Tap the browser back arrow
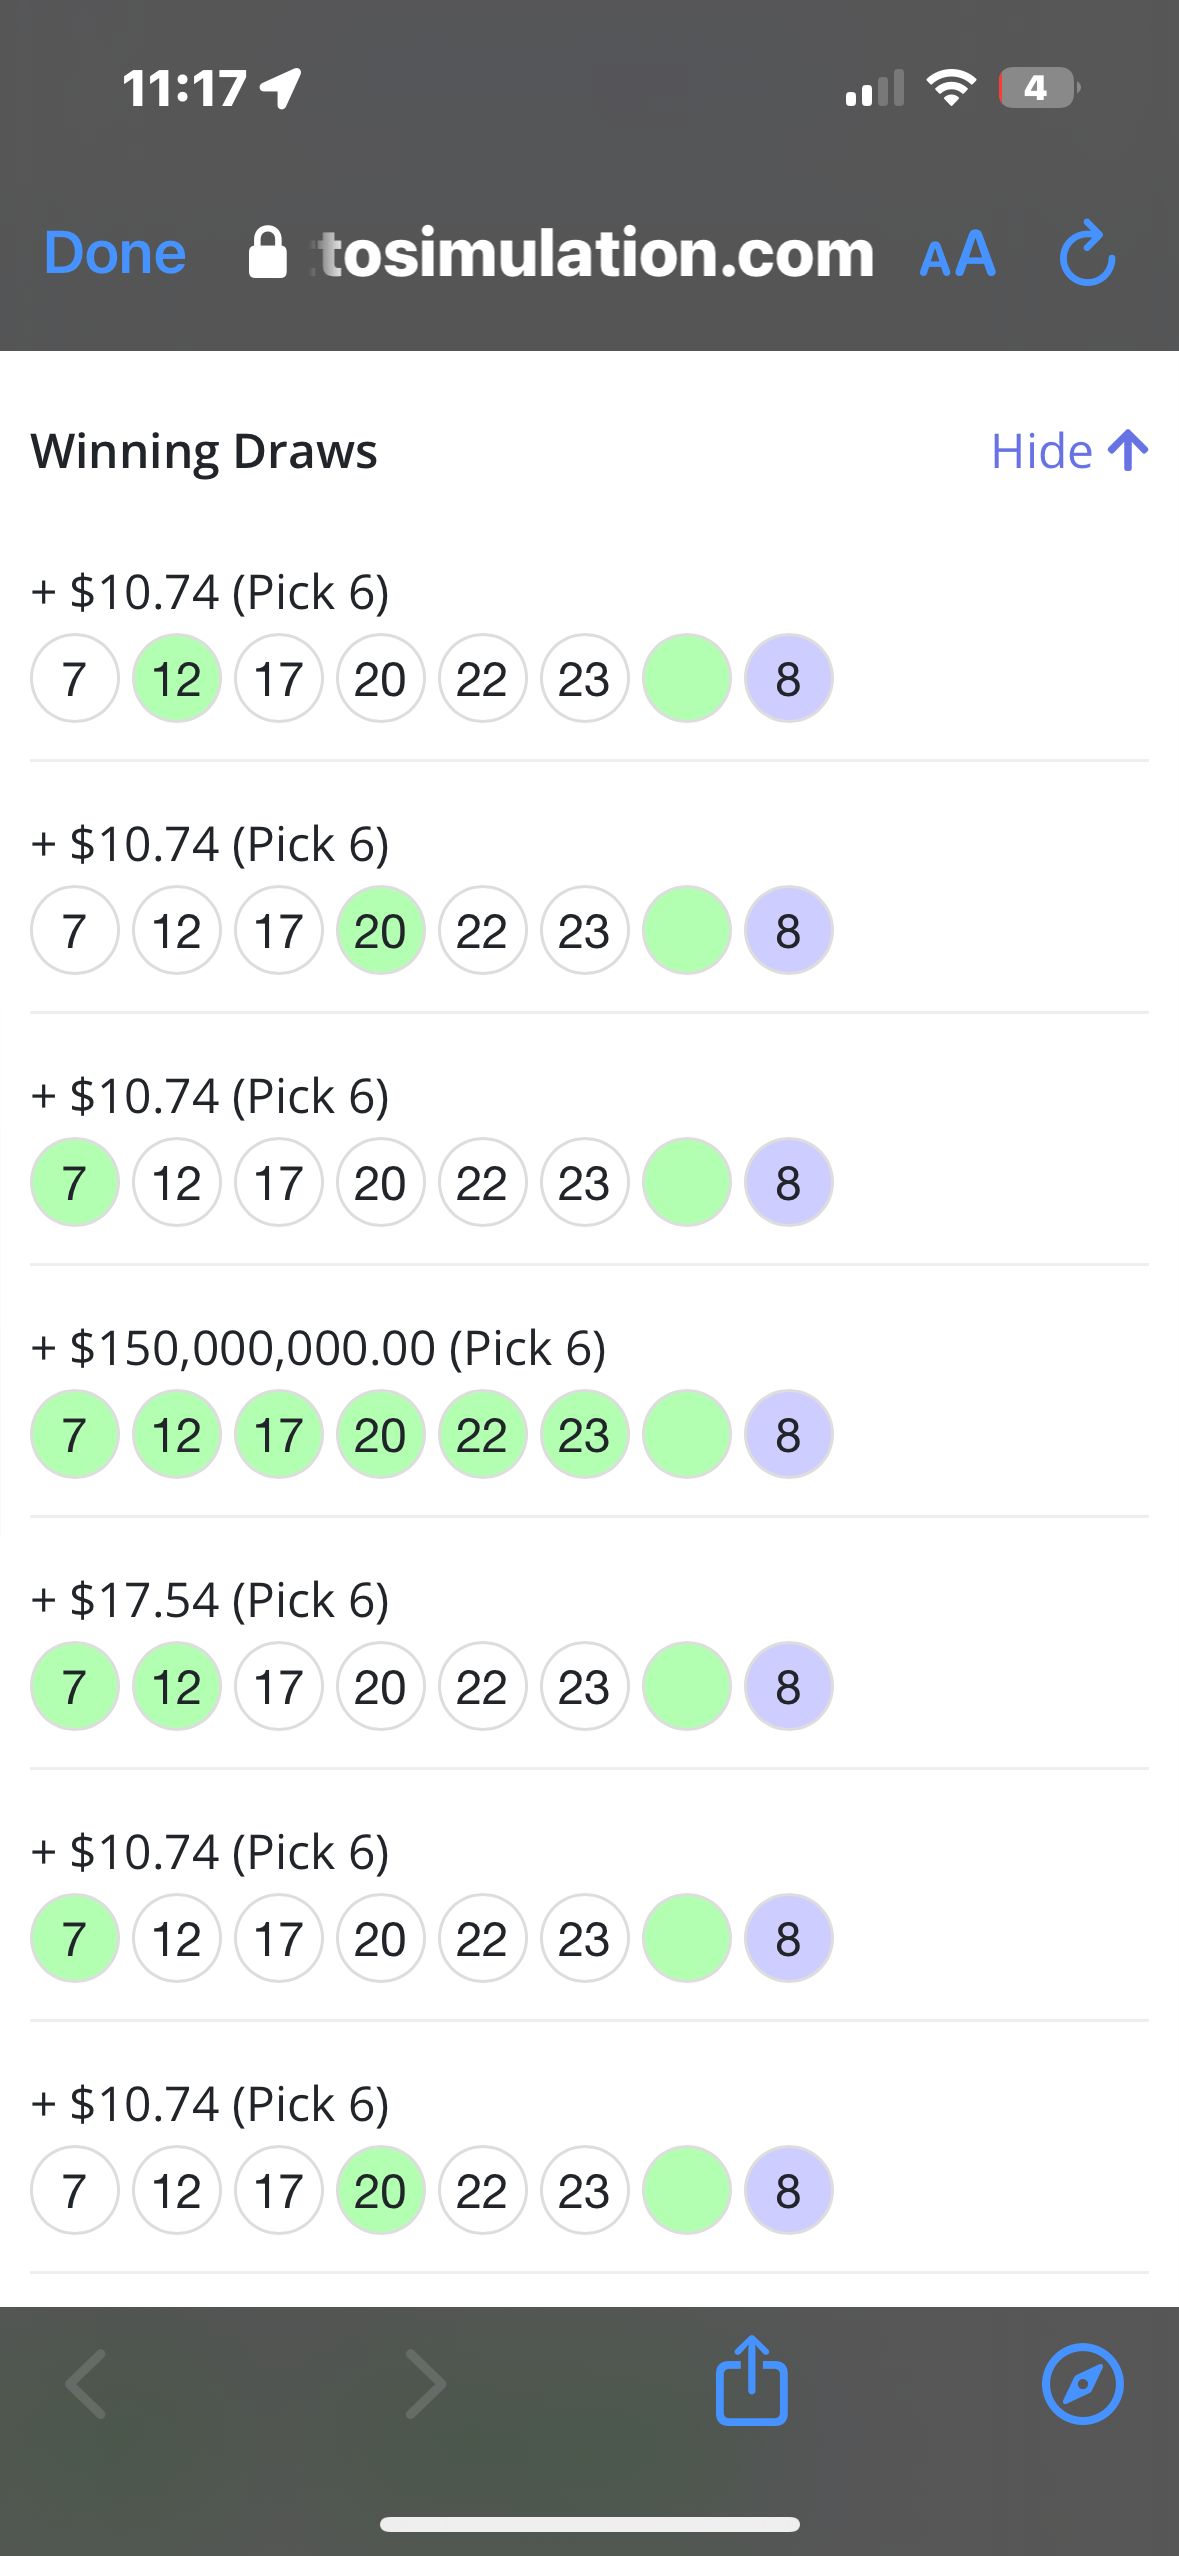The image size is (1179, 2556). pyautogui.click(x=86, y=2384)
